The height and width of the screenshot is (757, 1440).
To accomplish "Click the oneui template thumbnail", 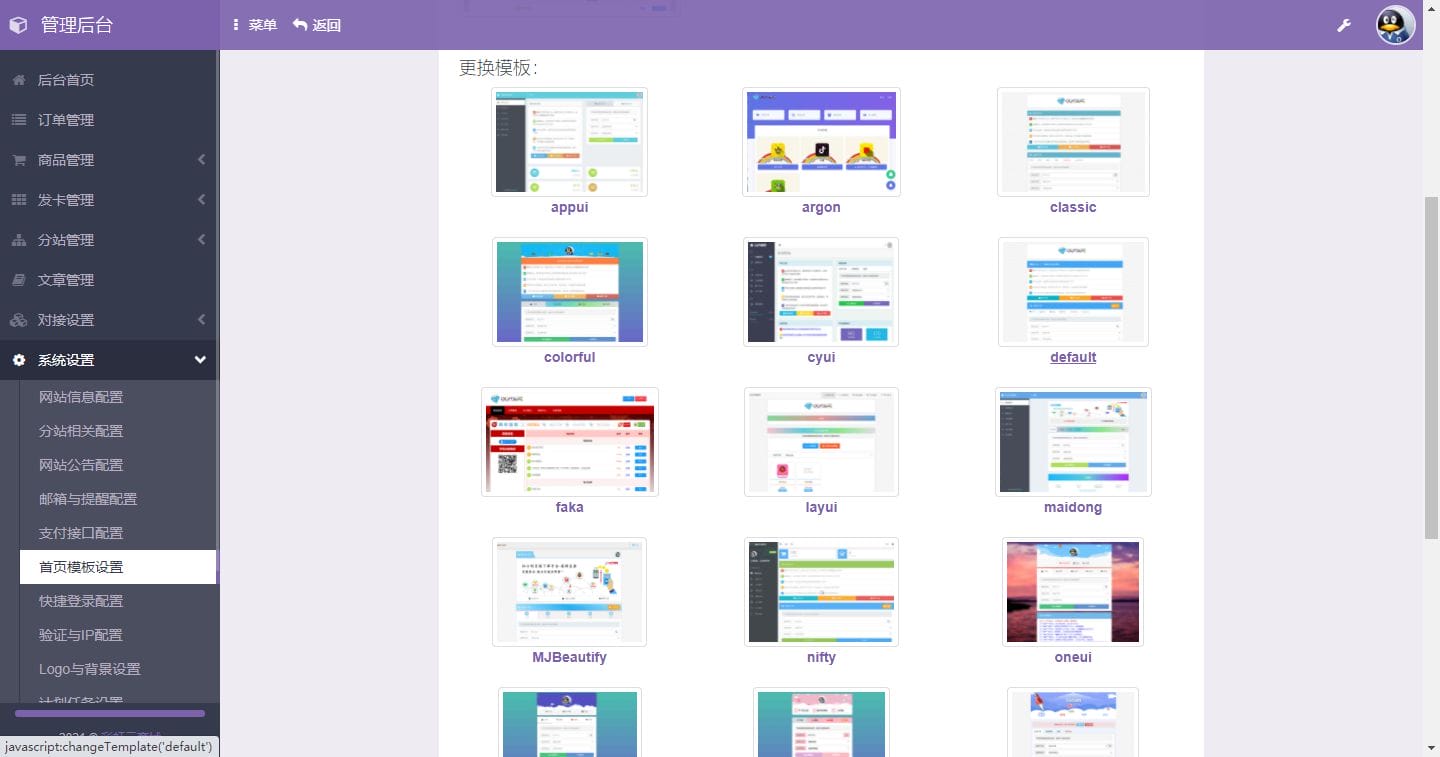I will coord(1072,591).
